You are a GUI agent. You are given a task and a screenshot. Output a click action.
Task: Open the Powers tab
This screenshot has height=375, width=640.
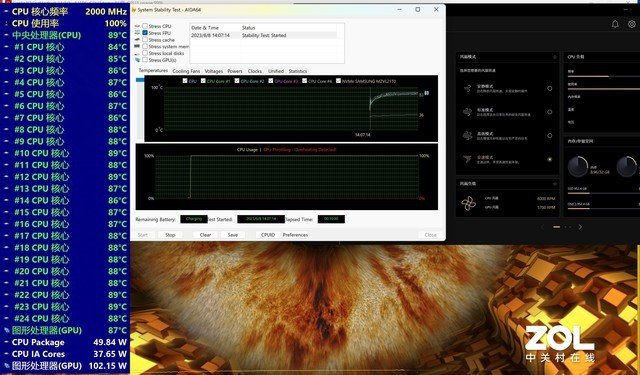coord(235,71)
